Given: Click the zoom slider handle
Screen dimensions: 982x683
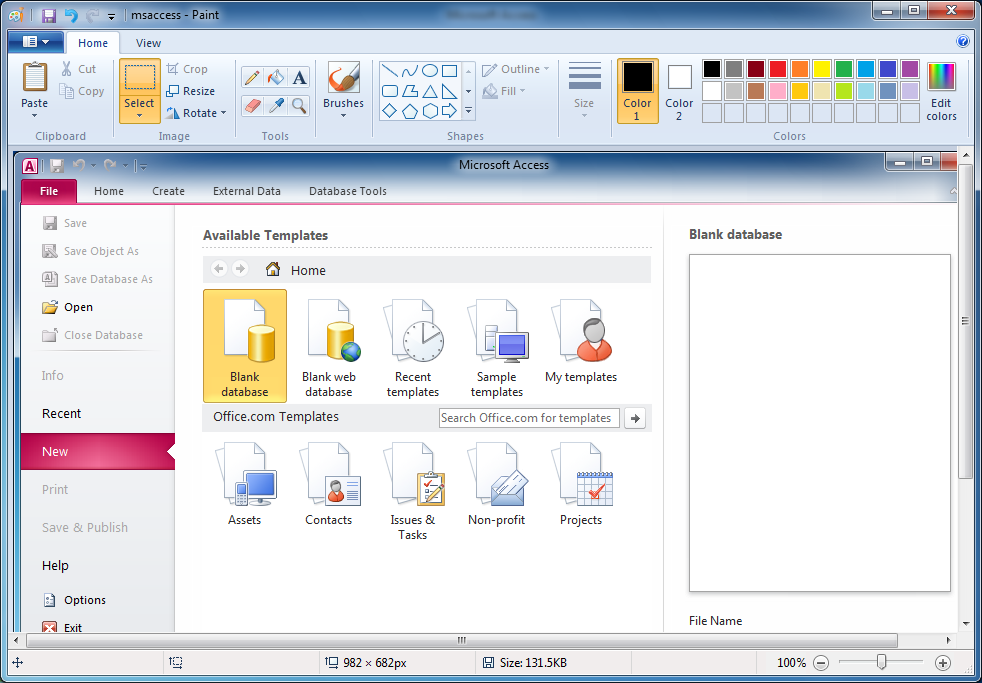Looking at the screenshot, I should [881, 662].
